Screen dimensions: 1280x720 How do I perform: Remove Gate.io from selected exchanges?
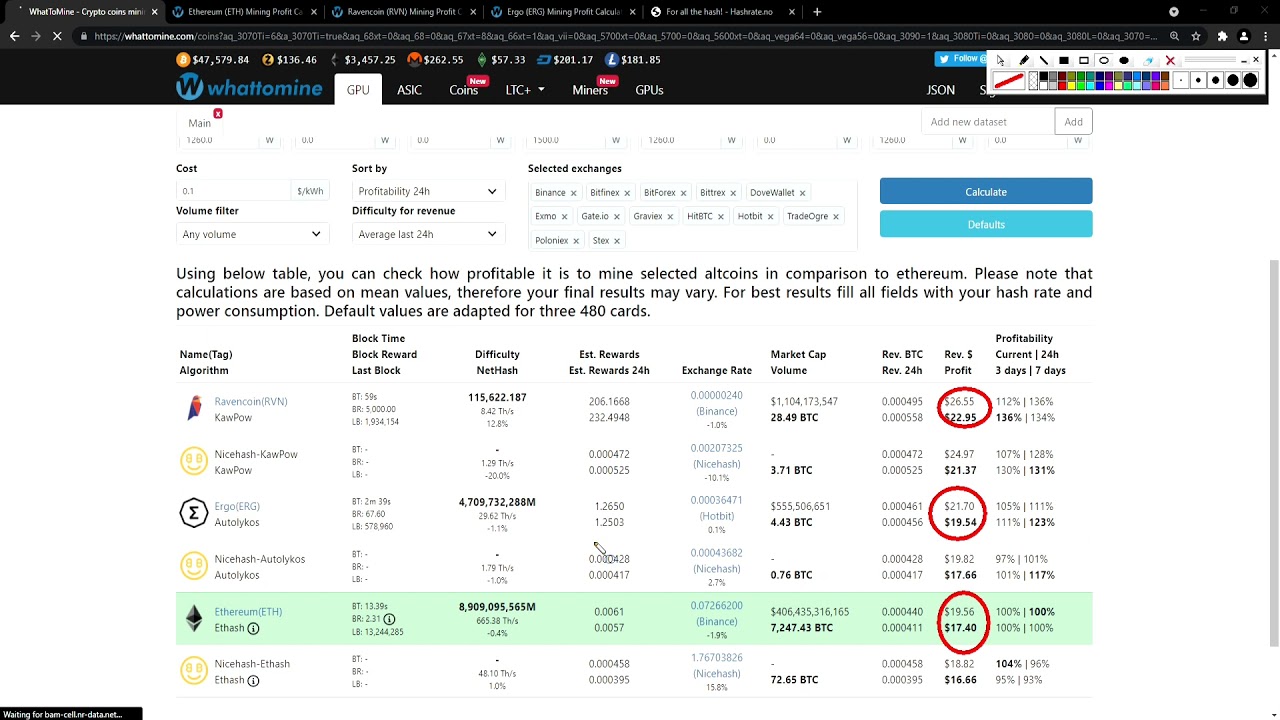point(616,217)
